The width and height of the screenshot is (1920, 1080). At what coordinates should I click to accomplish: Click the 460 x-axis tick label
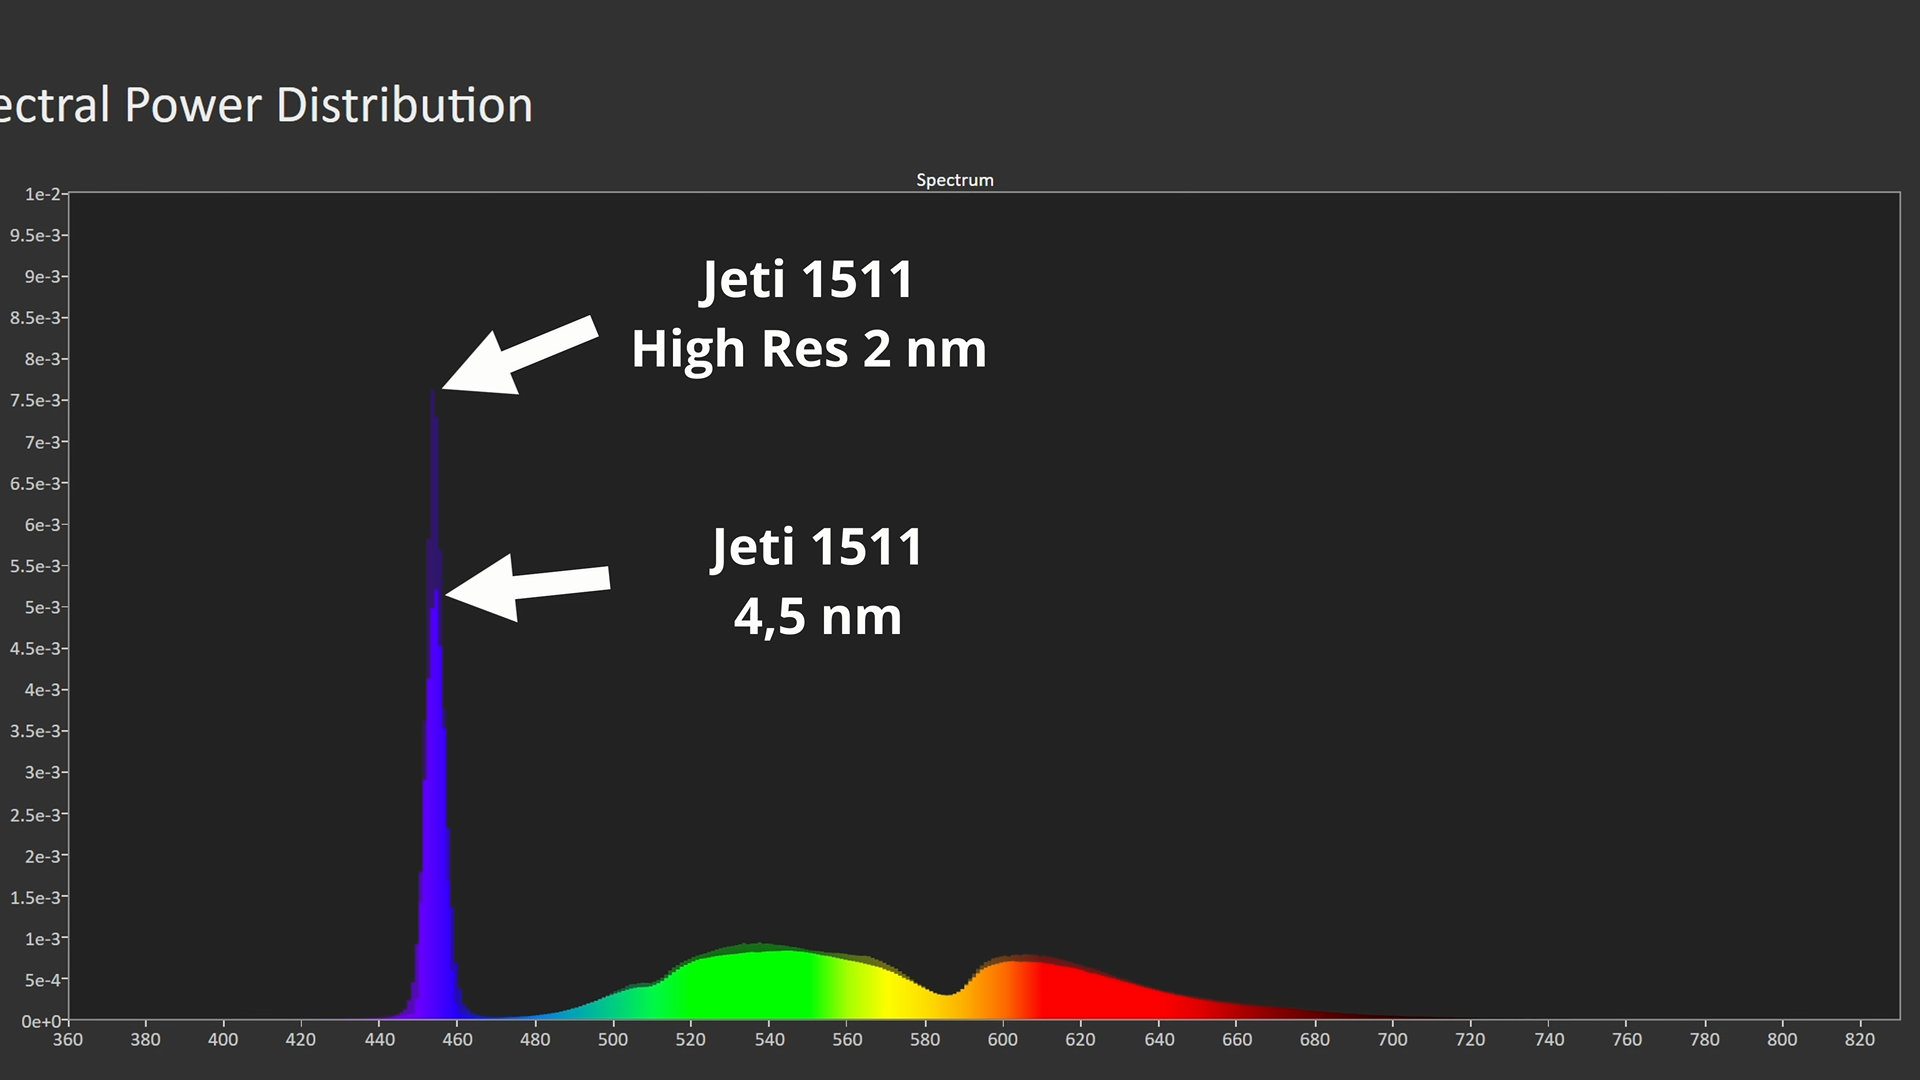[x=457, y=1040]
